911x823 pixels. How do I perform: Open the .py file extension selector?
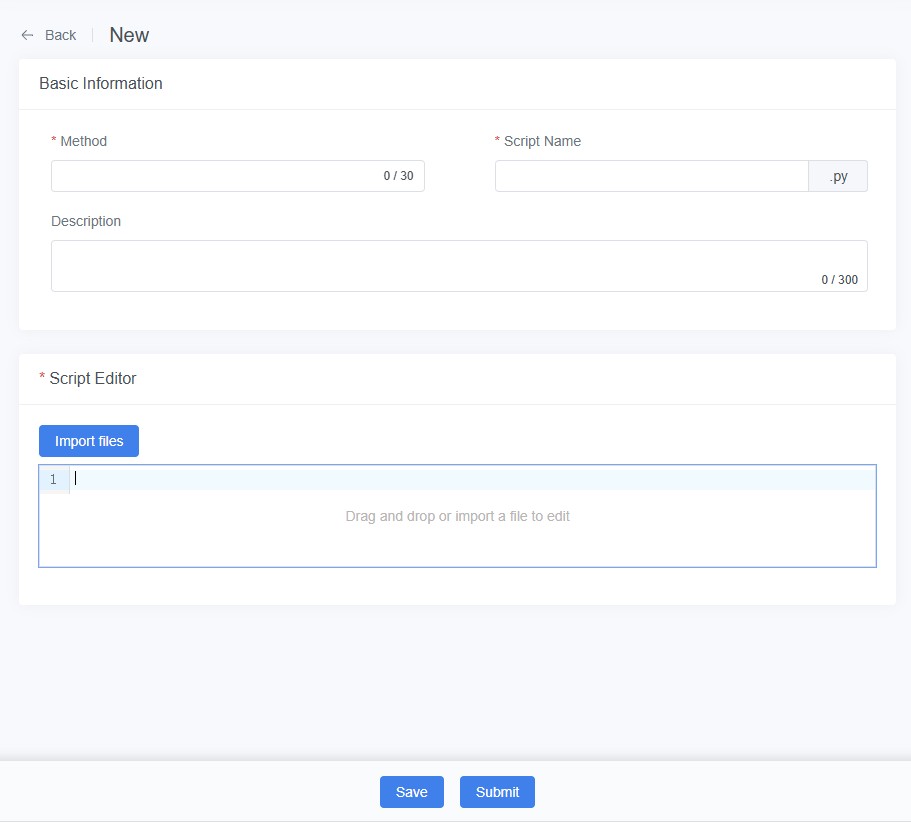pyautogui.click(x=838, y=175)
